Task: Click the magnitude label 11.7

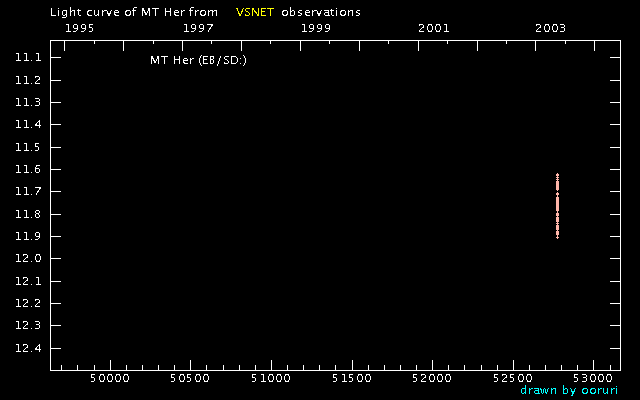Action: pyautogui.click(x=29, y=191)
